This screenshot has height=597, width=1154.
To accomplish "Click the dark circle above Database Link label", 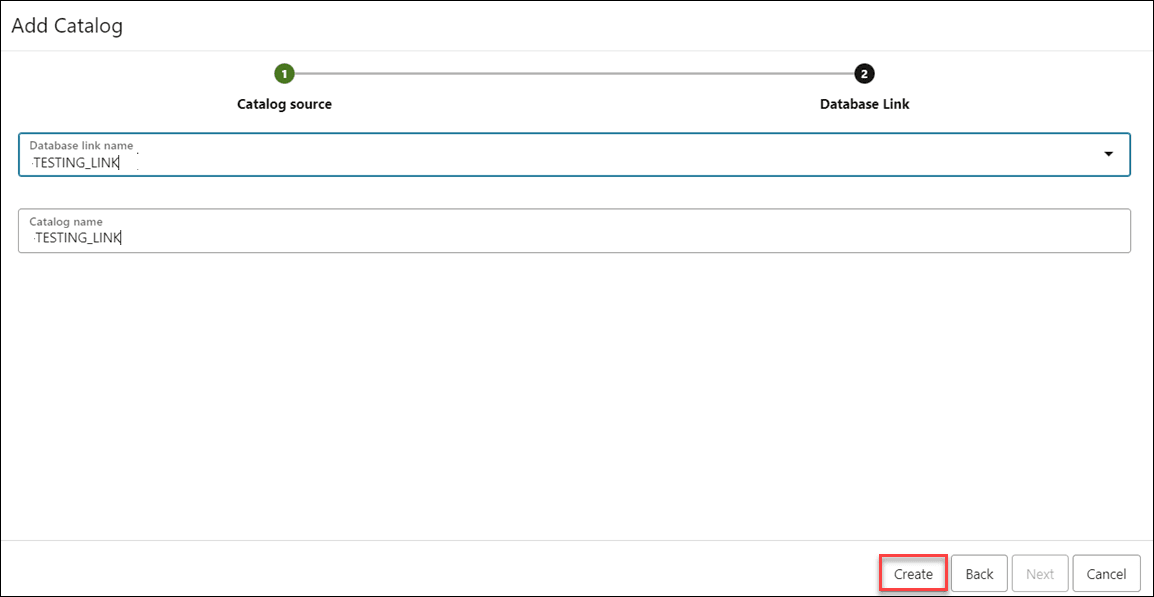I will 864,73.
